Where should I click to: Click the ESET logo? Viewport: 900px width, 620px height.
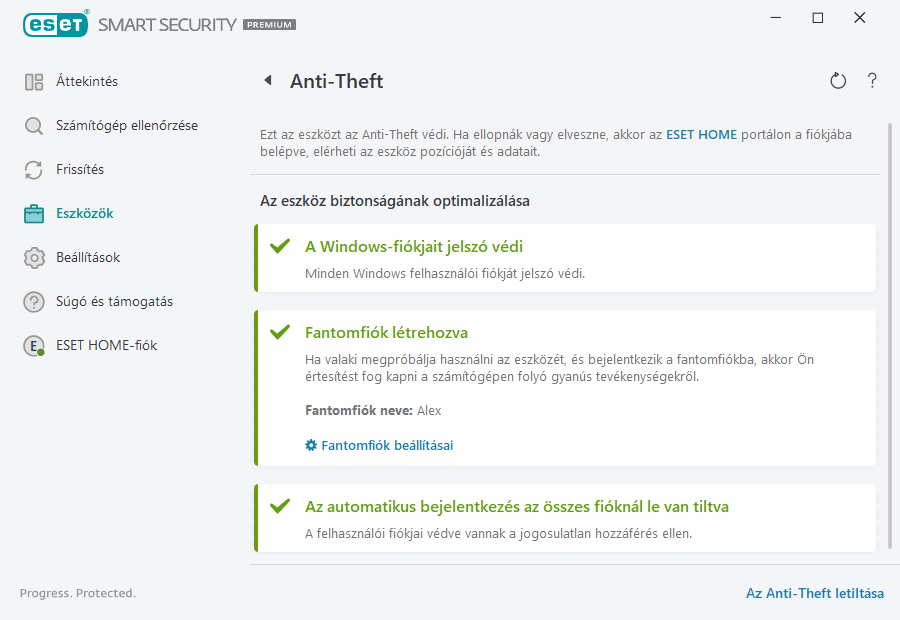tap(56, 24)
